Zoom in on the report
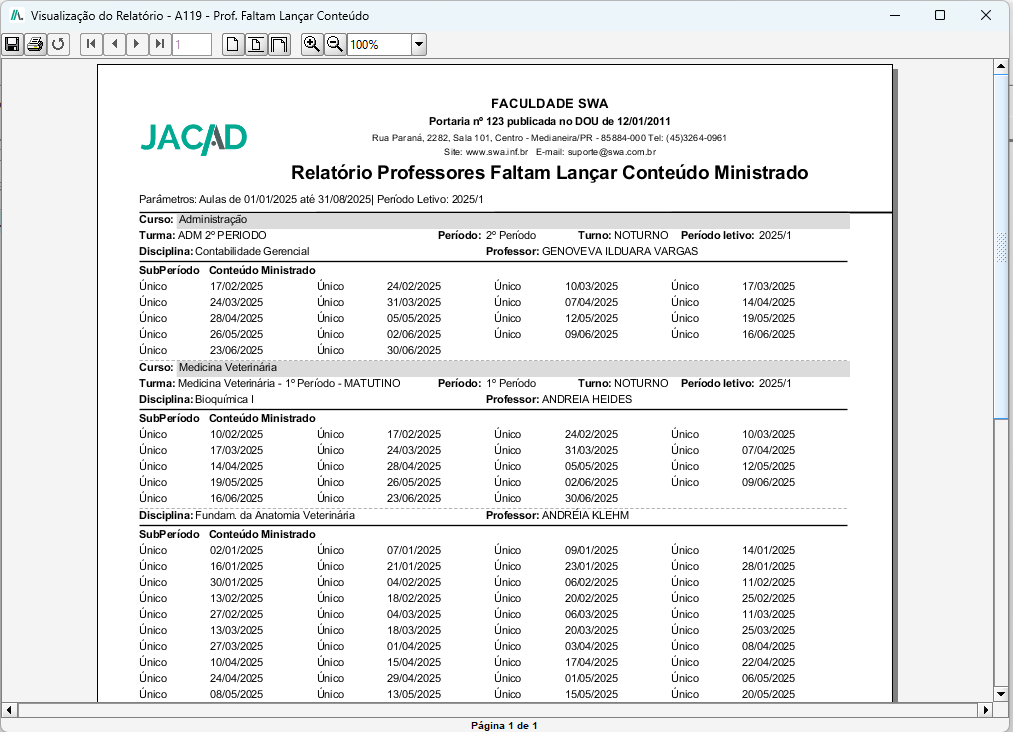Image resolution: width=1013 pixels, height=732 pixels. [312, 44]
